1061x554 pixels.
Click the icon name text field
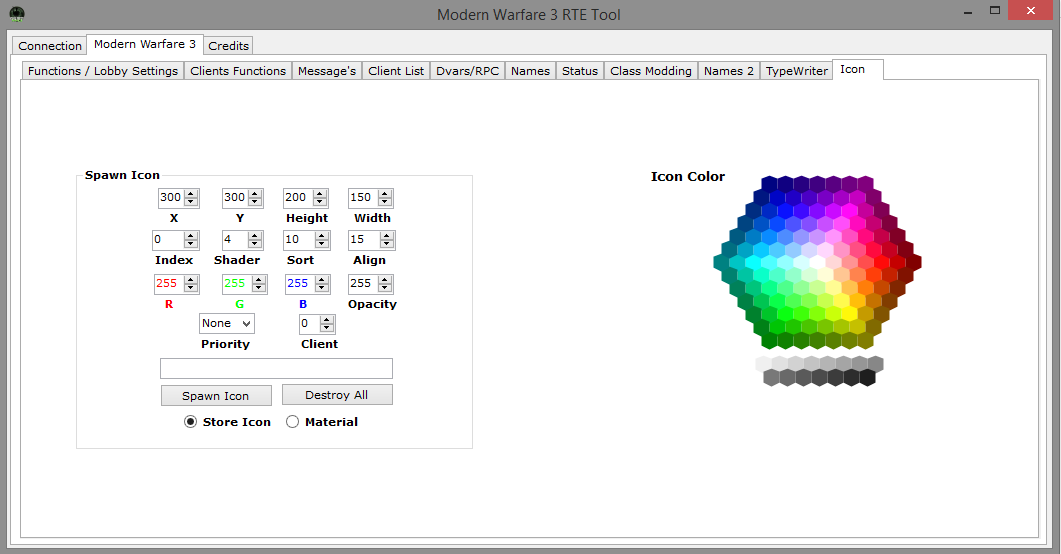tap(276, 368)
